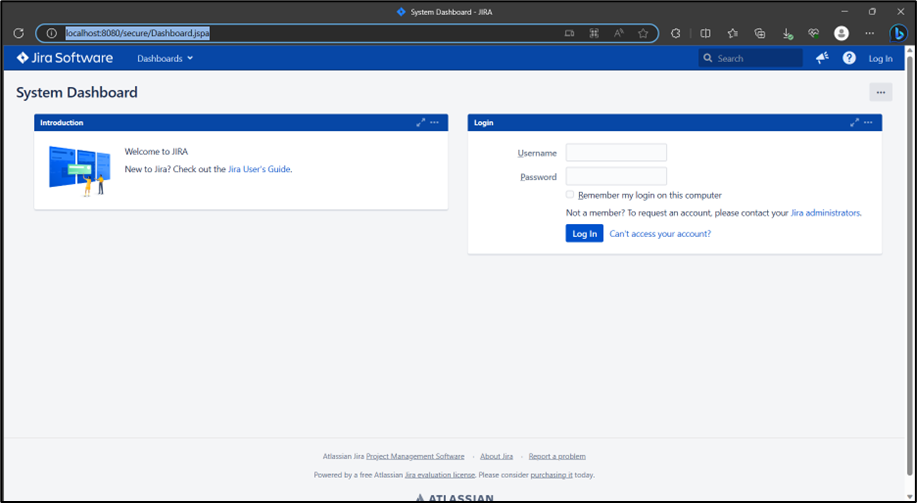This screenshot has height=503, width=917.
Task: Click the address bar URL
Action: click(137, 33)
